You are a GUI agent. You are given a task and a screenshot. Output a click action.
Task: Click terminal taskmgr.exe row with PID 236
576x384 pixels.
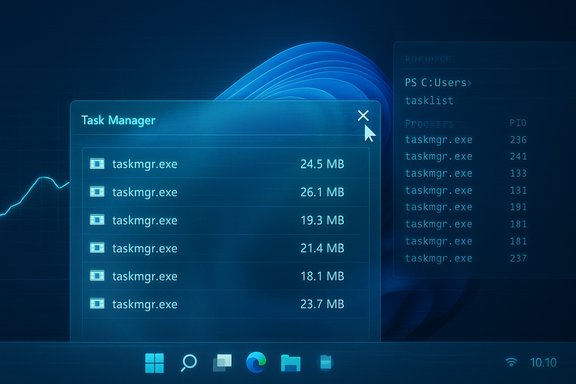click(466, 140)
